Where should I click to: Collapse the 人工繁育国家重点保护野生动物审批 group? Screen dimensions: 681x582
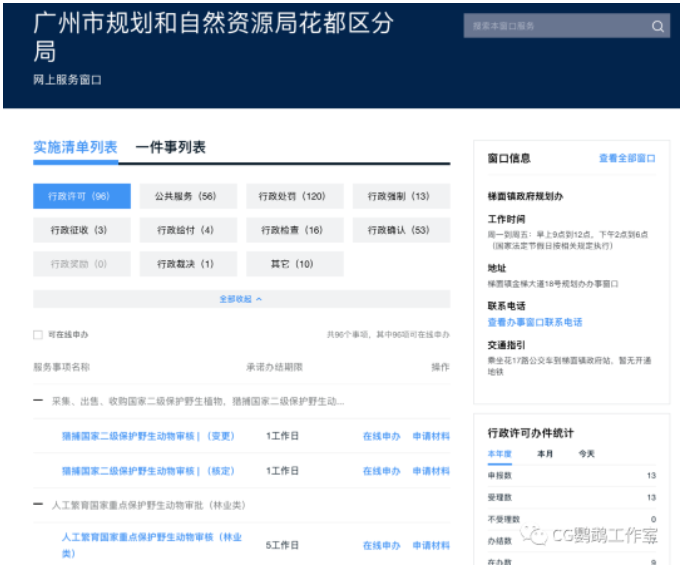38,505
